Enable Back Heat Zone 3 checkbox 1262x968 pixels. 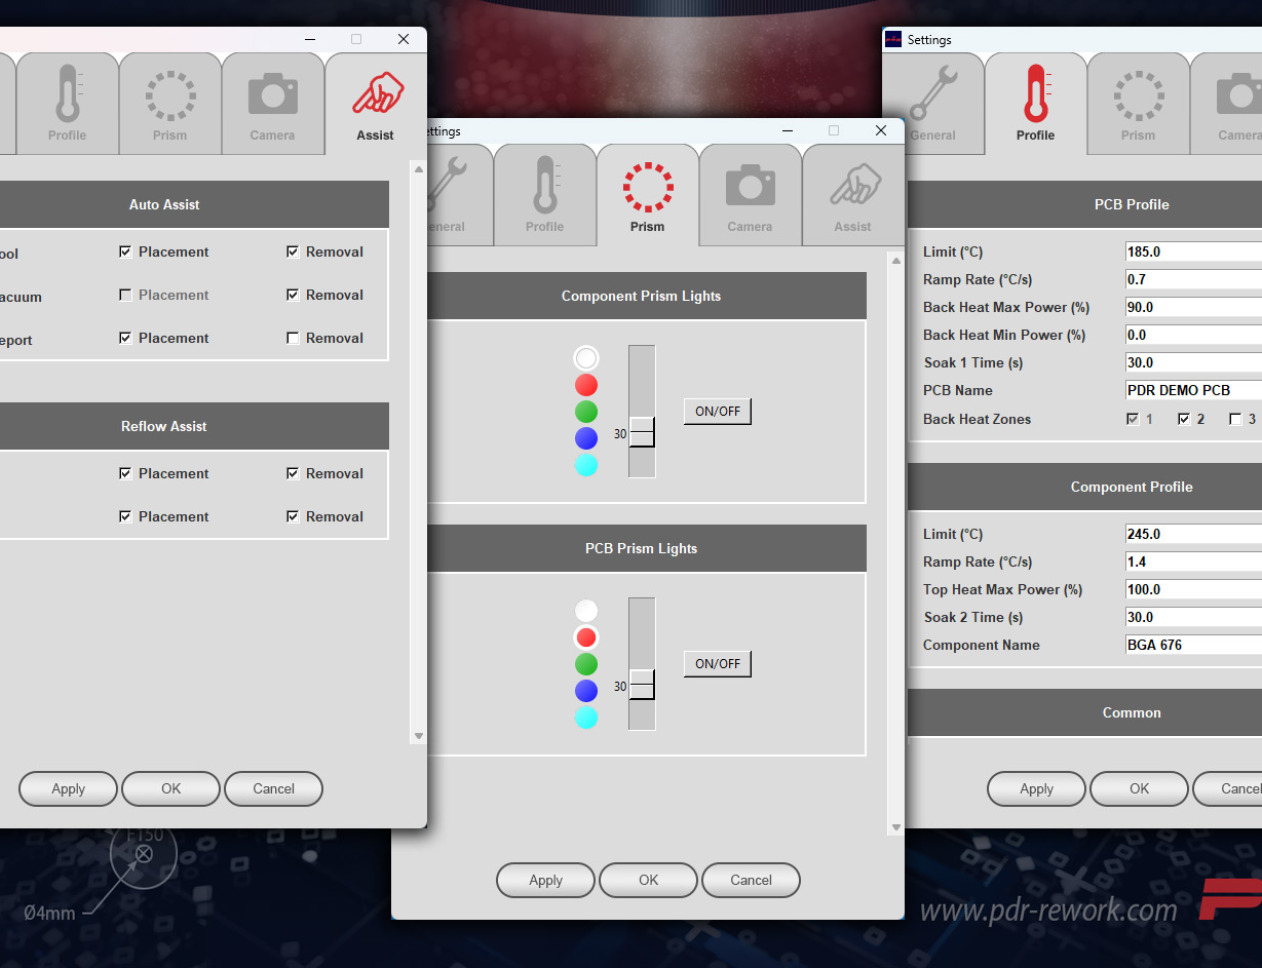(1235, 419)
